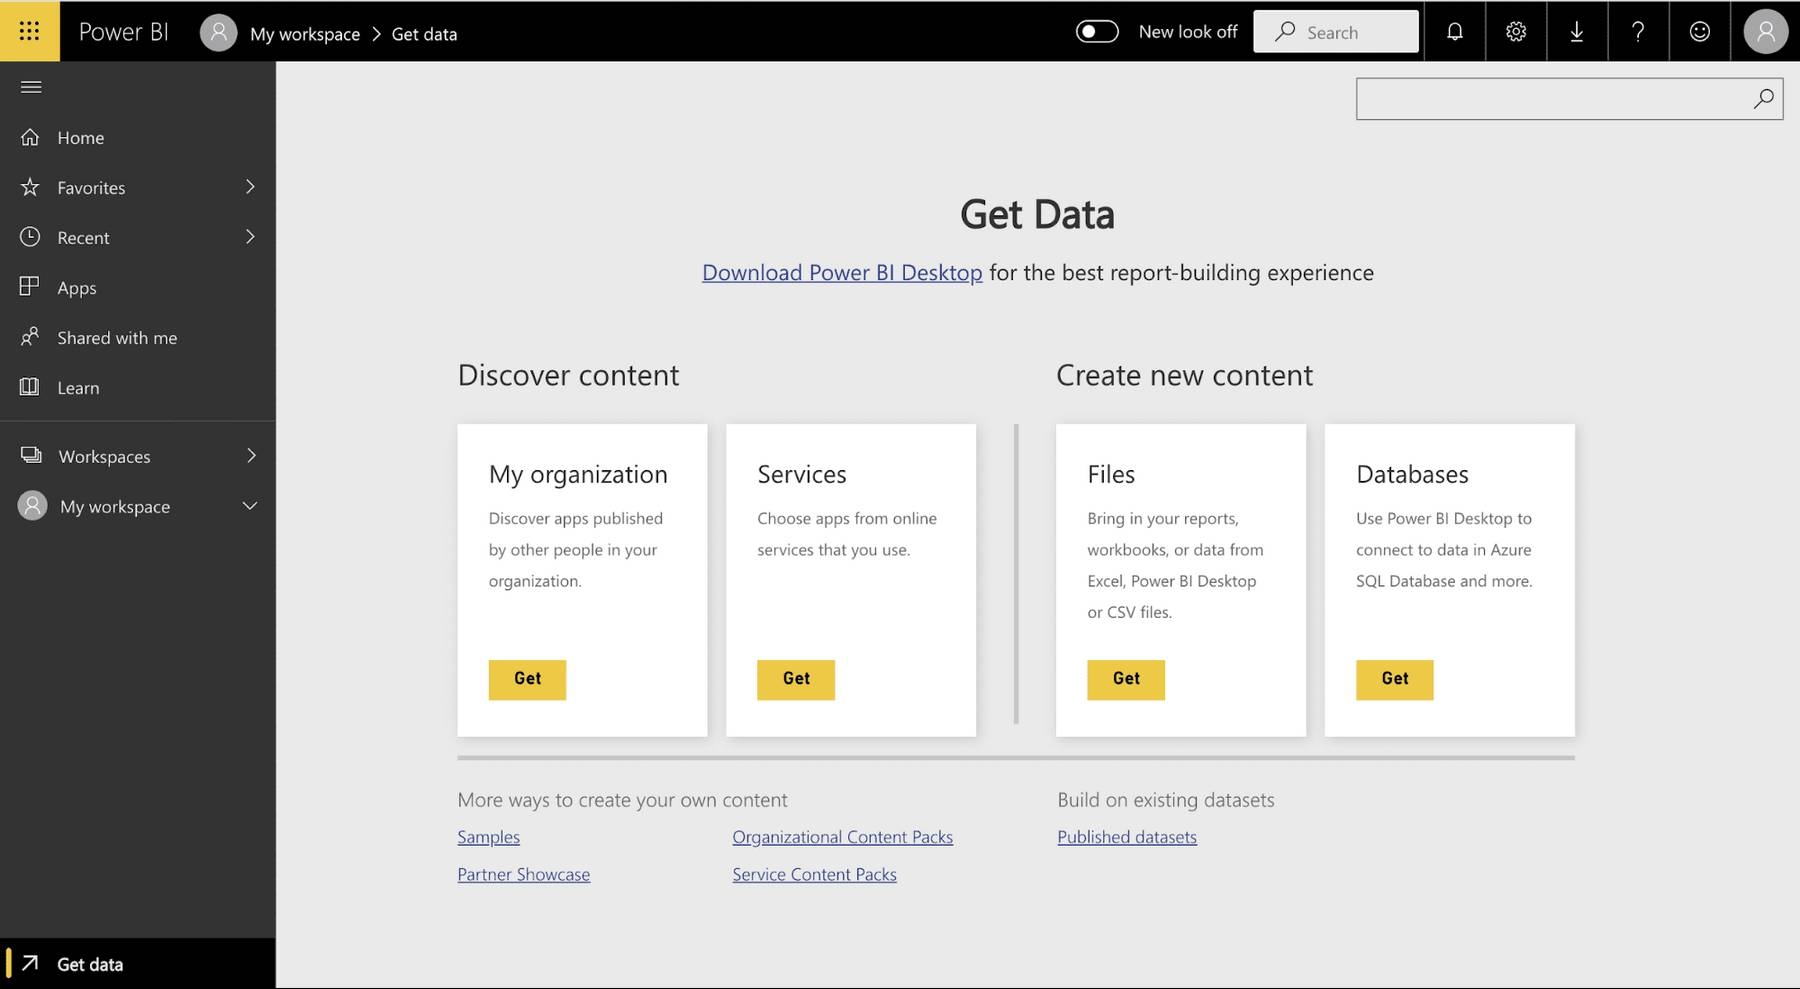
Task: Collapse the navigation pane hamburger icon
Action: [31, 87]
